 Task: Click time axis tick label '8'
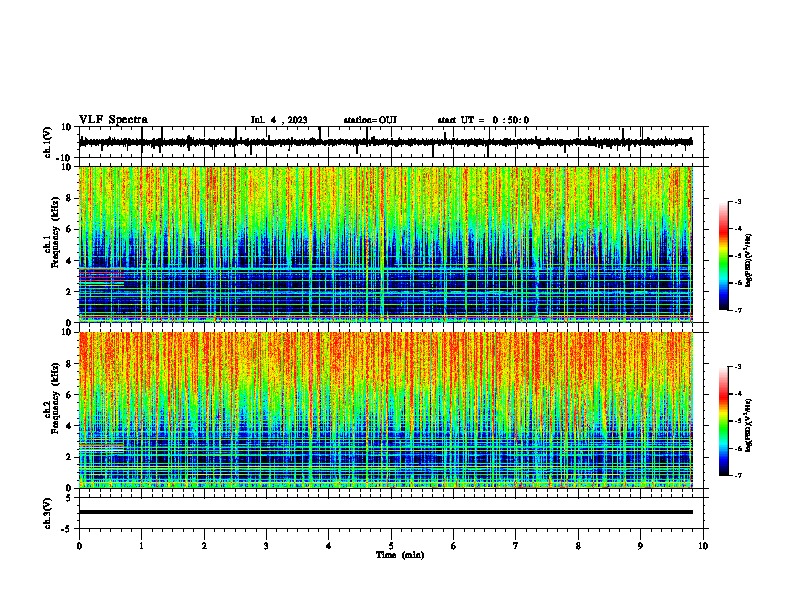coord(578,546)
